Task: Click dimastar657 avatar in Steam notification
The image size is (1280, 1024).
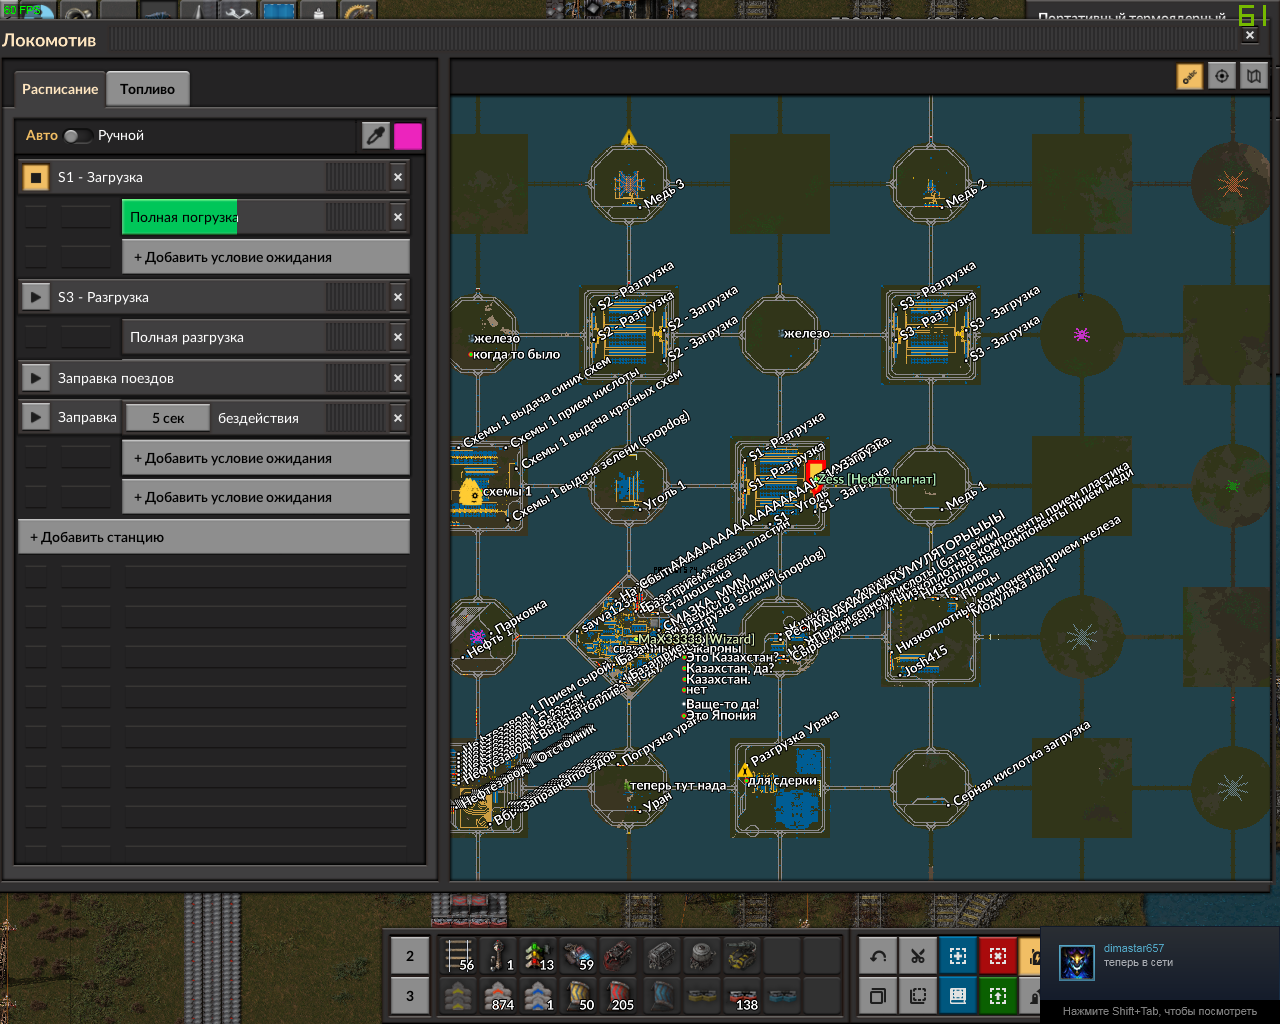Action: point(1076,962)
